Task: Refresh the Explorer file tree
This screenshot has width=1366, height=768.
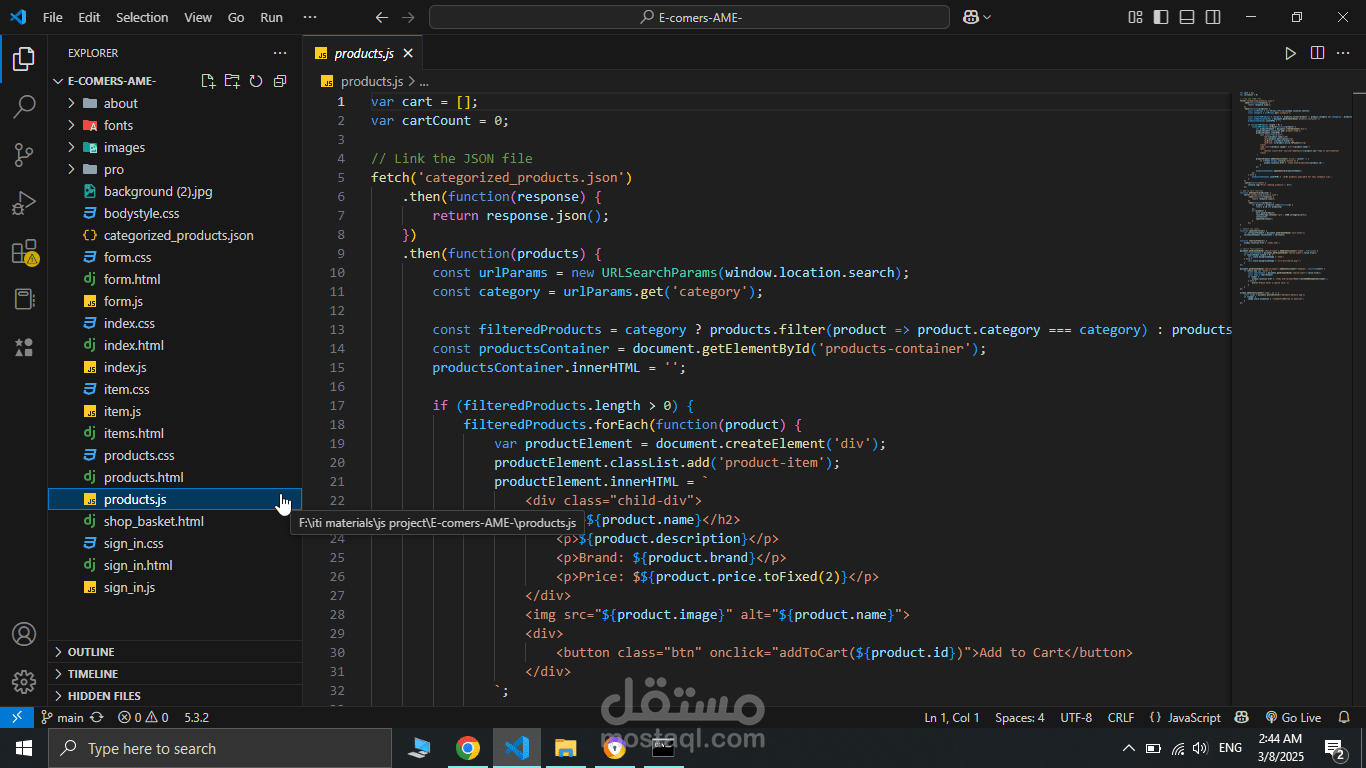Action: tap(256, 81)
